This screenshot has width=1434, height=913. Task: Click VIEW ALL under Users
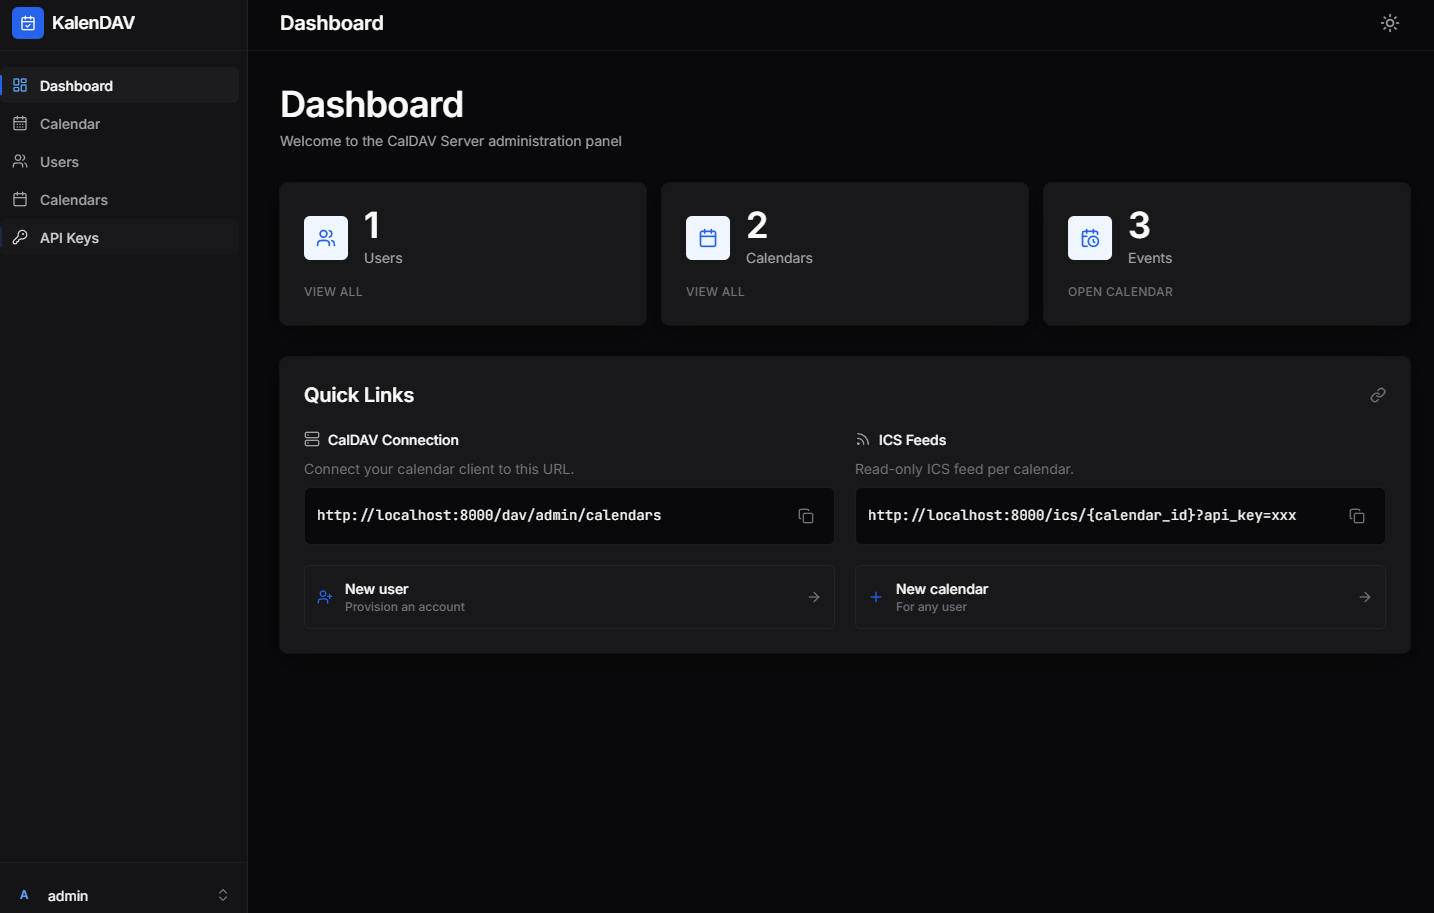333,292
